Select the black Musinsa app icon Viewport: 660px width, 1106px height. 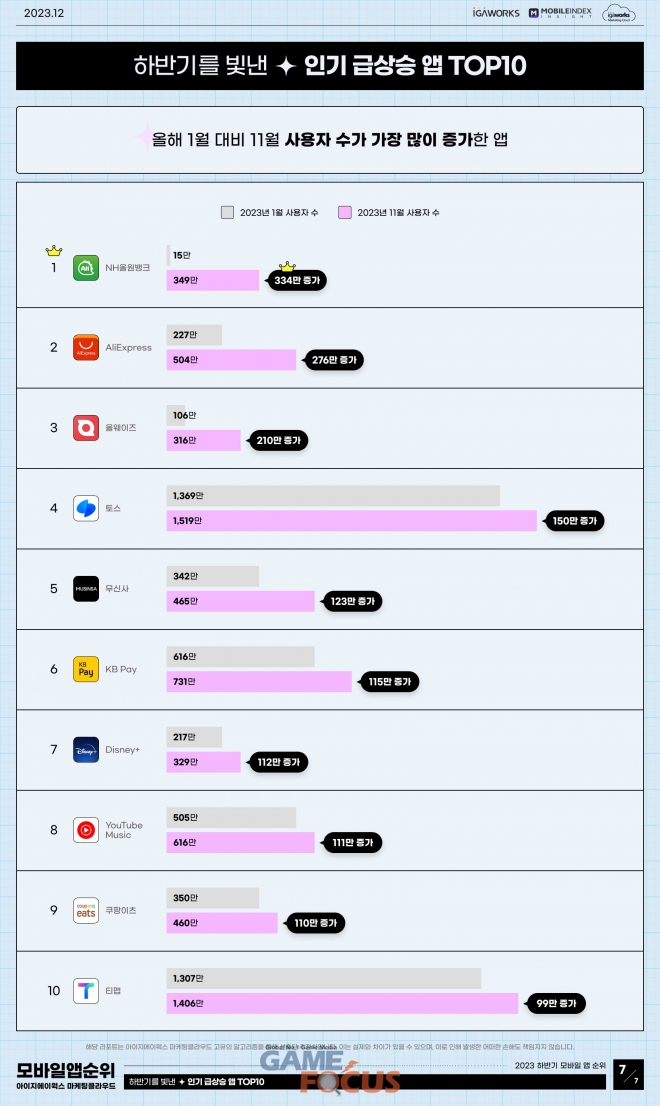click(x=86, y=589)
